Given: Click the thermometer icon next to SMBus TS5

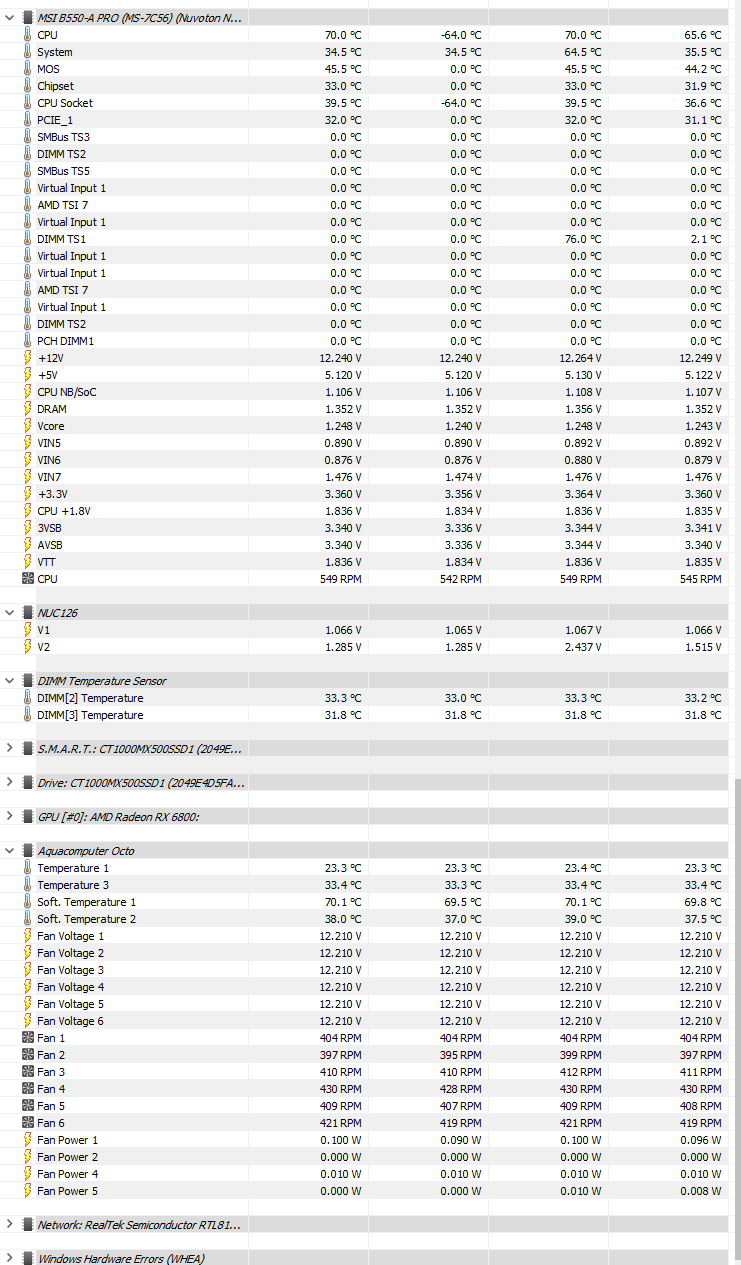Looking at the screenshot, I should 28,171.
